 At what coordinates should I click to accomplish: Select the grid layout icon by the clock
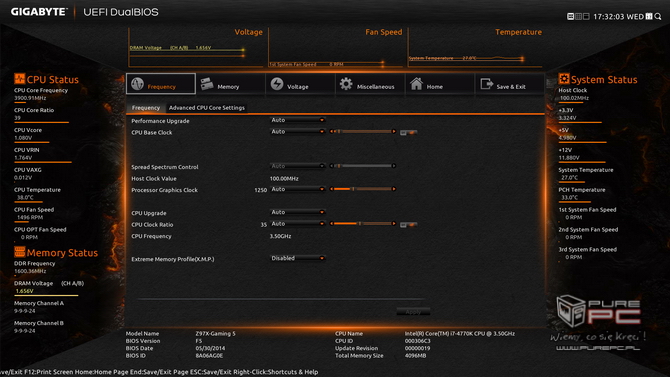pos(579,16)
